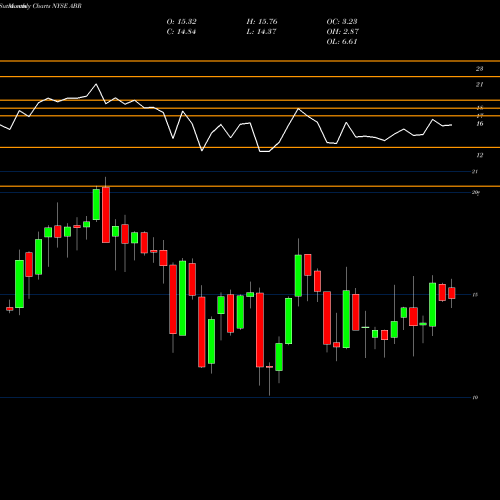This screenshot has height=500, width=500.
Task: Click the '16' label beside the white line
Action: [479, 124]
